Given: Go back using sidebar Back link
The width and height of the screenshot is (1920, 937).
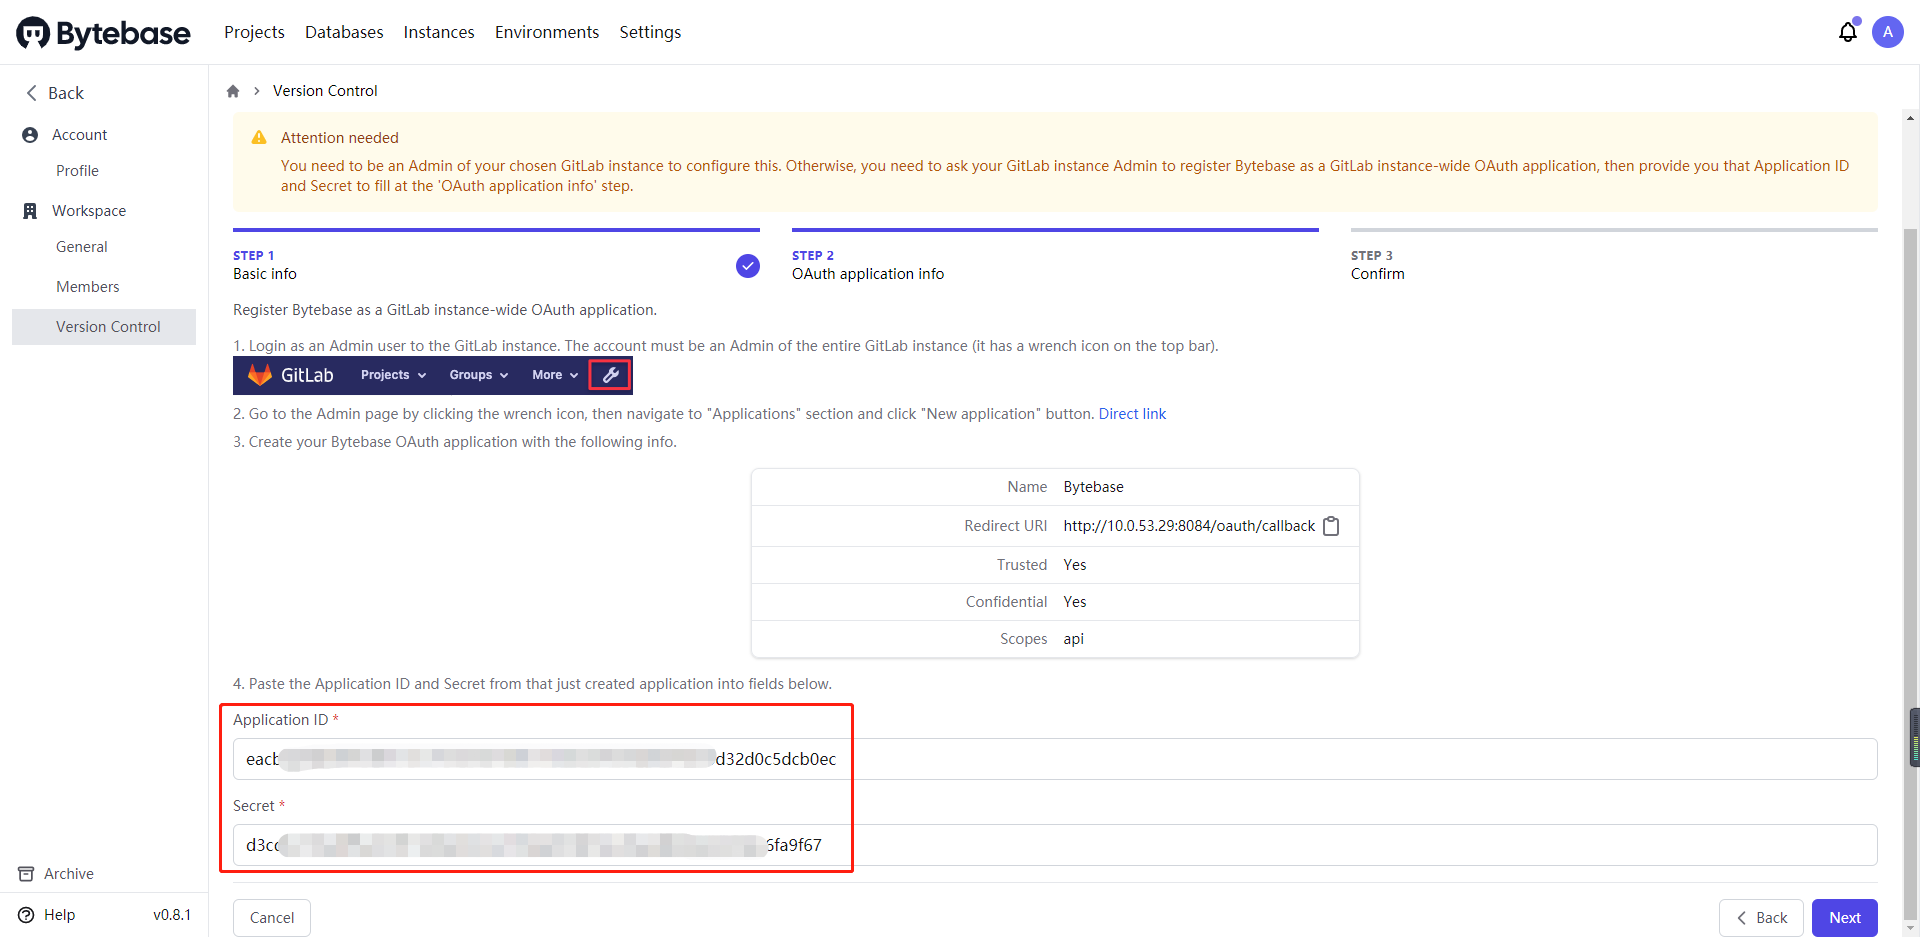Looking at the screenshot, I should pyautogui.click(x=56, y=93).
